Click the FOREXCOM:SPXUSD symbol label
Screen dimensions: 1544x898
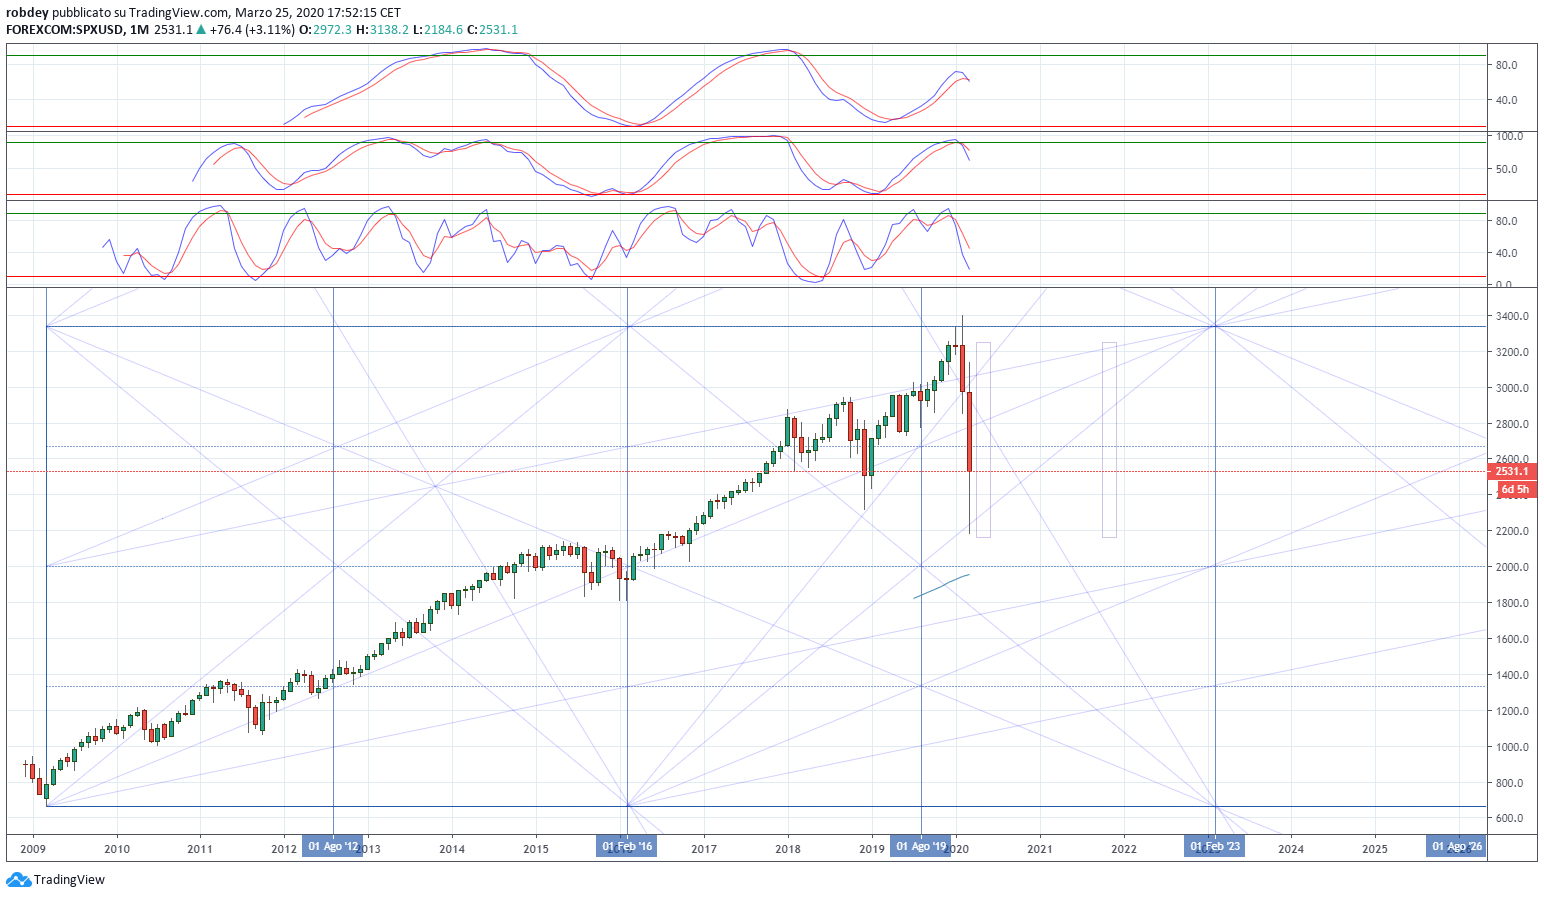point(65,30)
